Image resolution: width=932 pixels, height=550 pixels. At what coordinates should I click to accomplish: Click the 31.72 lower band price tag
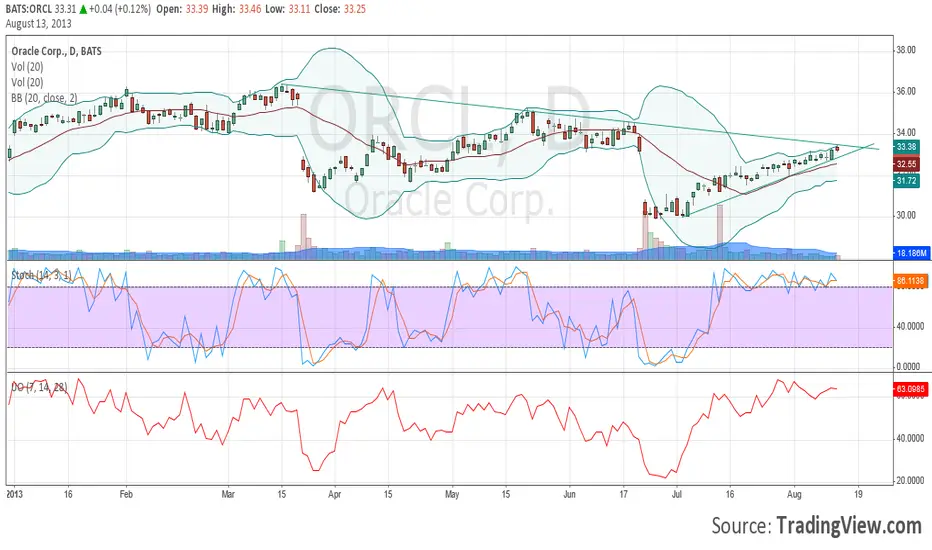906,180
